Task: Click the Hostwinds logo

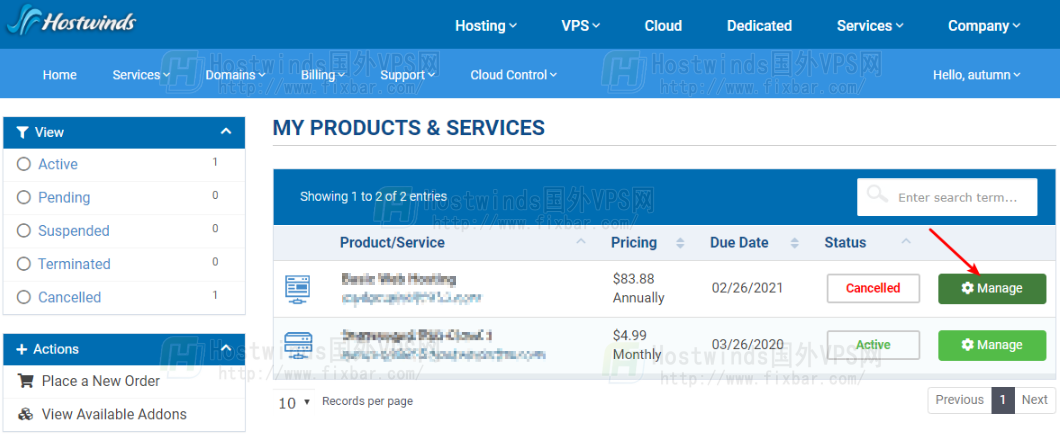Action: pyautogui.click(x=71, y=20)
